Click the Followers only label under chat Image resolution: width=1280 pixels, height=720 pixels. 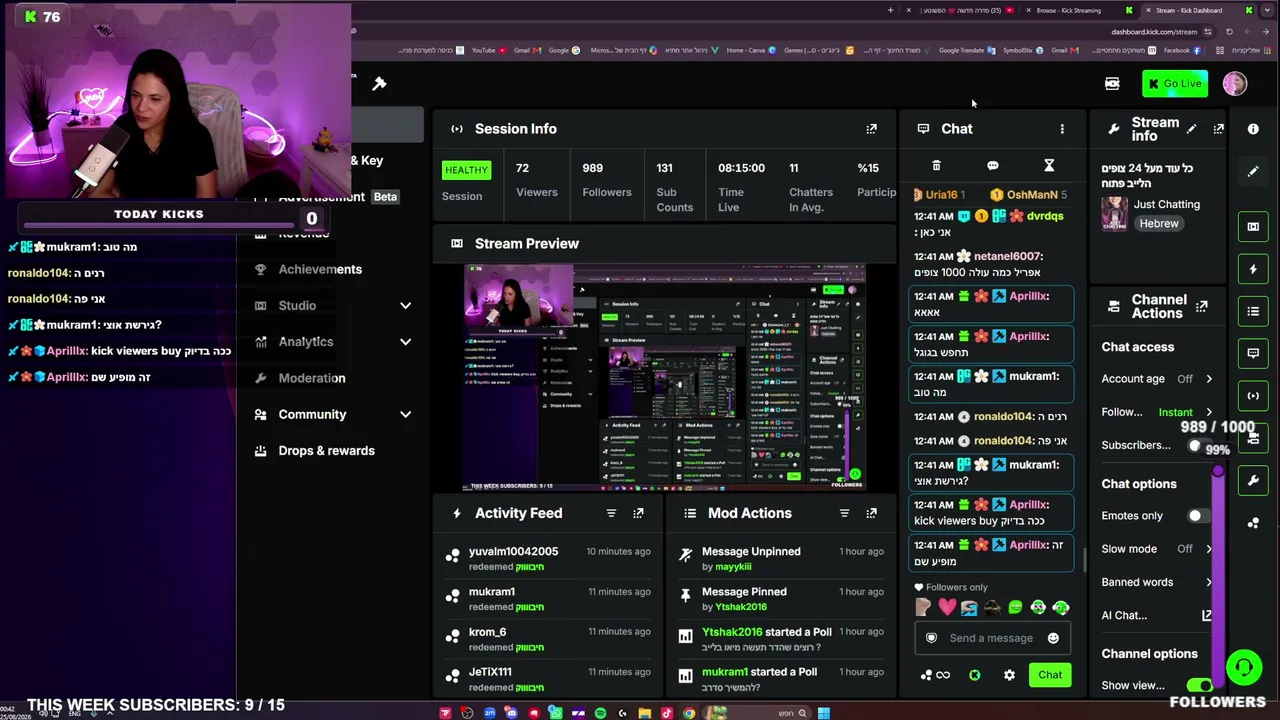pos(957,588)
